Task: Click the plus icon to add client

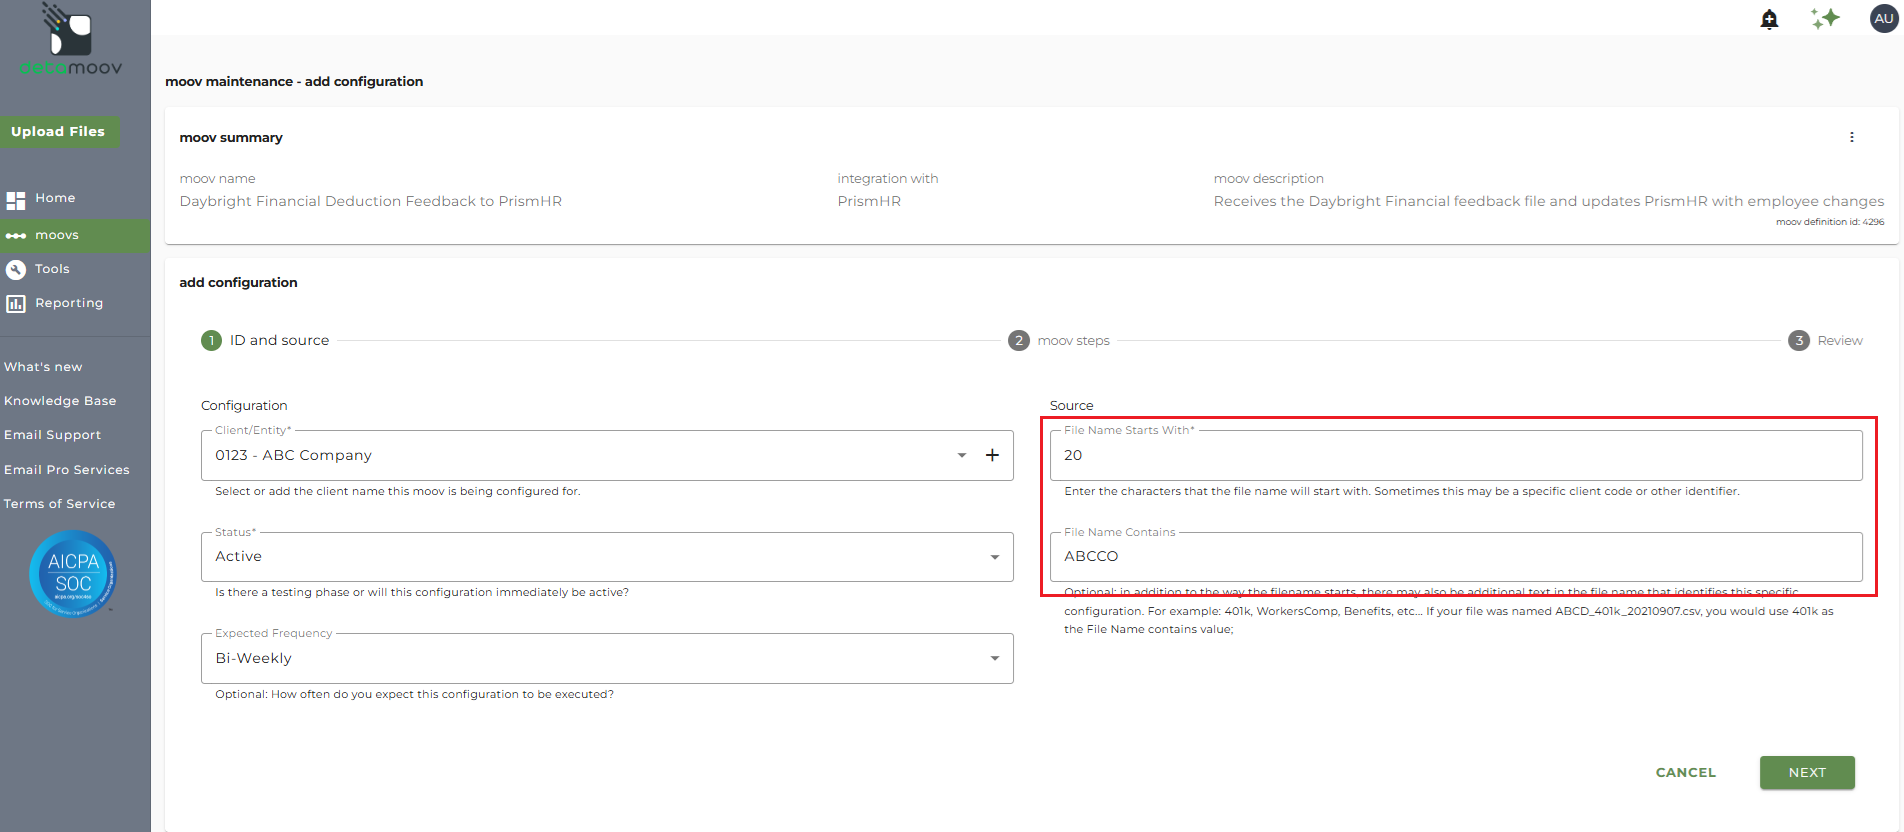Action: click(992, 455)
